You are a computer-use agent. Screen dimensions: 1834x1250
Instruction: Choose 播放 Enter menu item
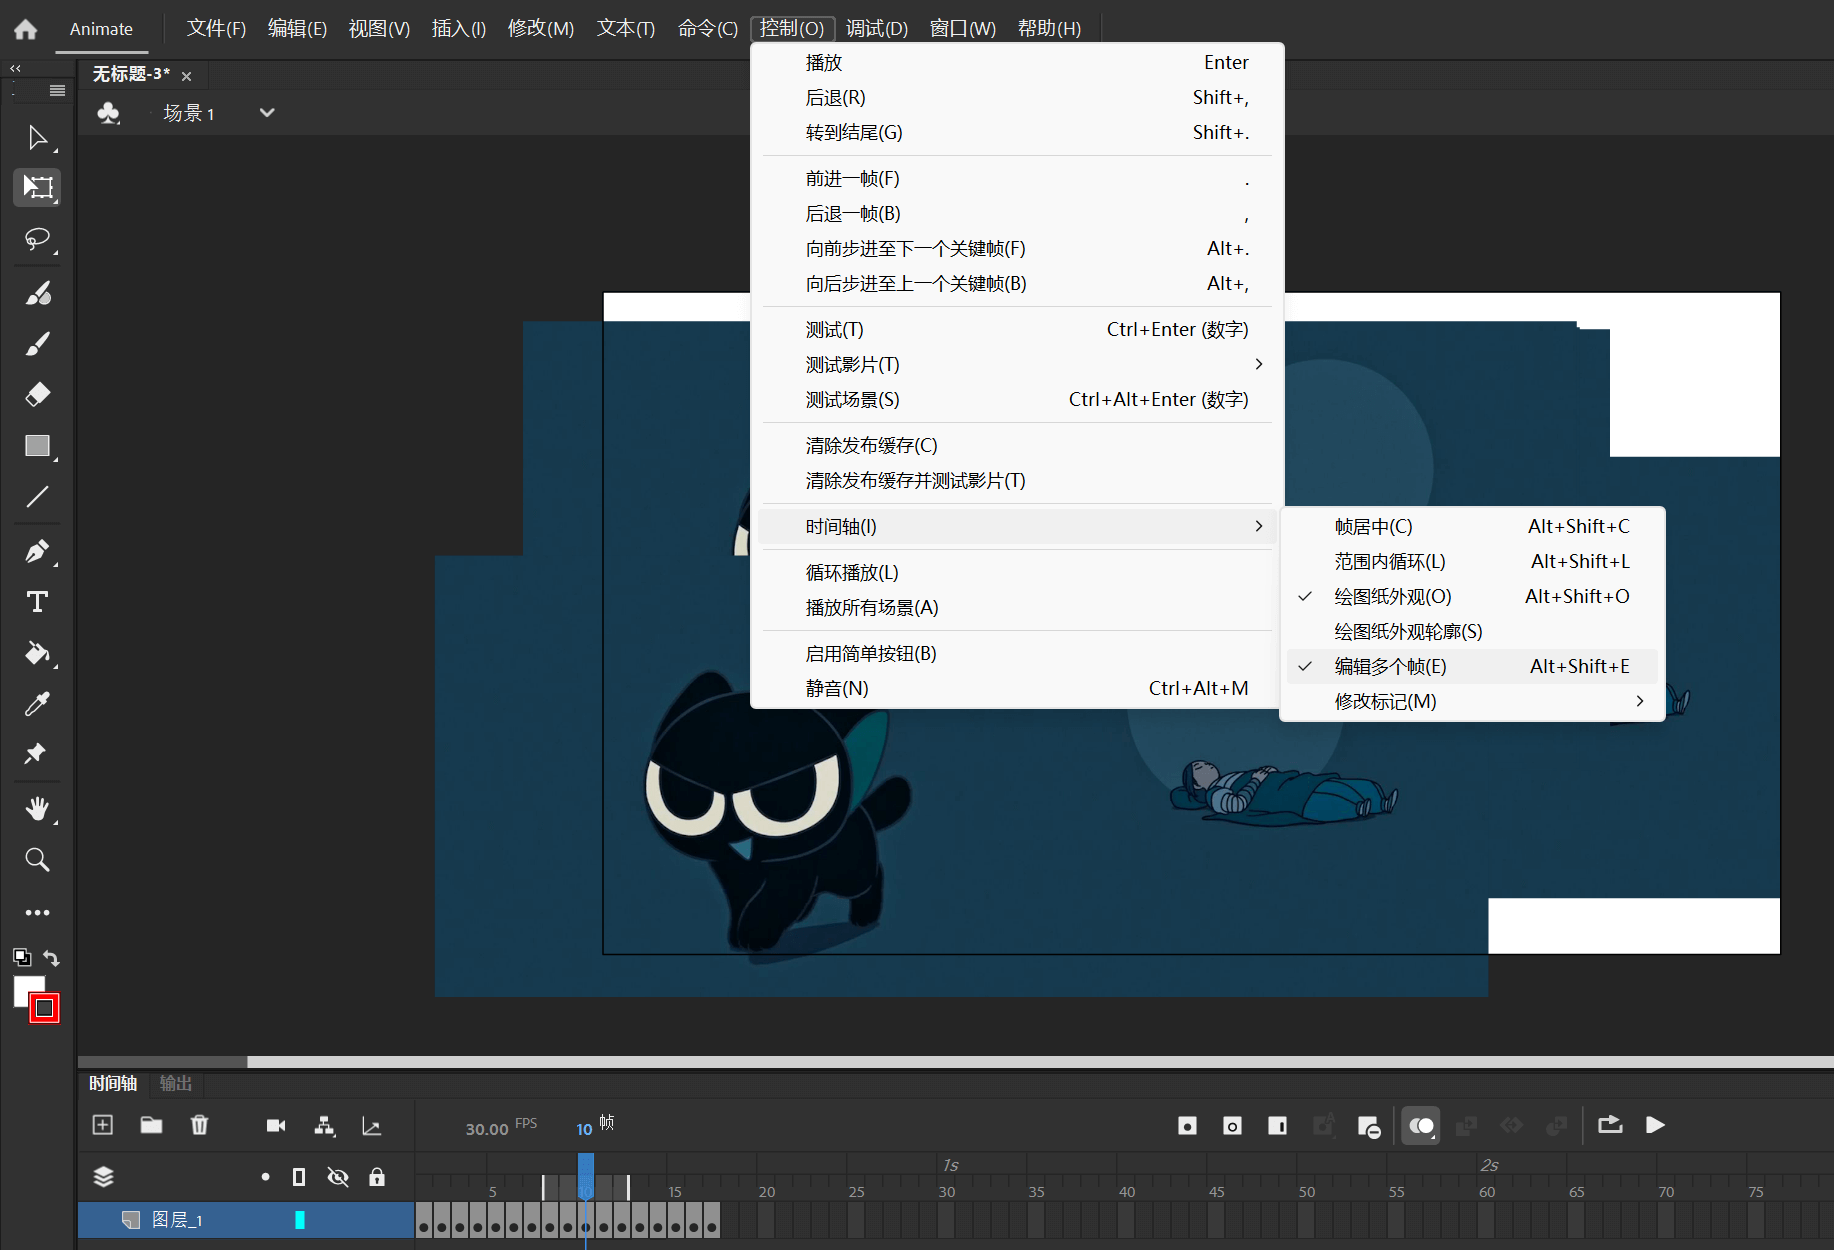[1016, 63]
